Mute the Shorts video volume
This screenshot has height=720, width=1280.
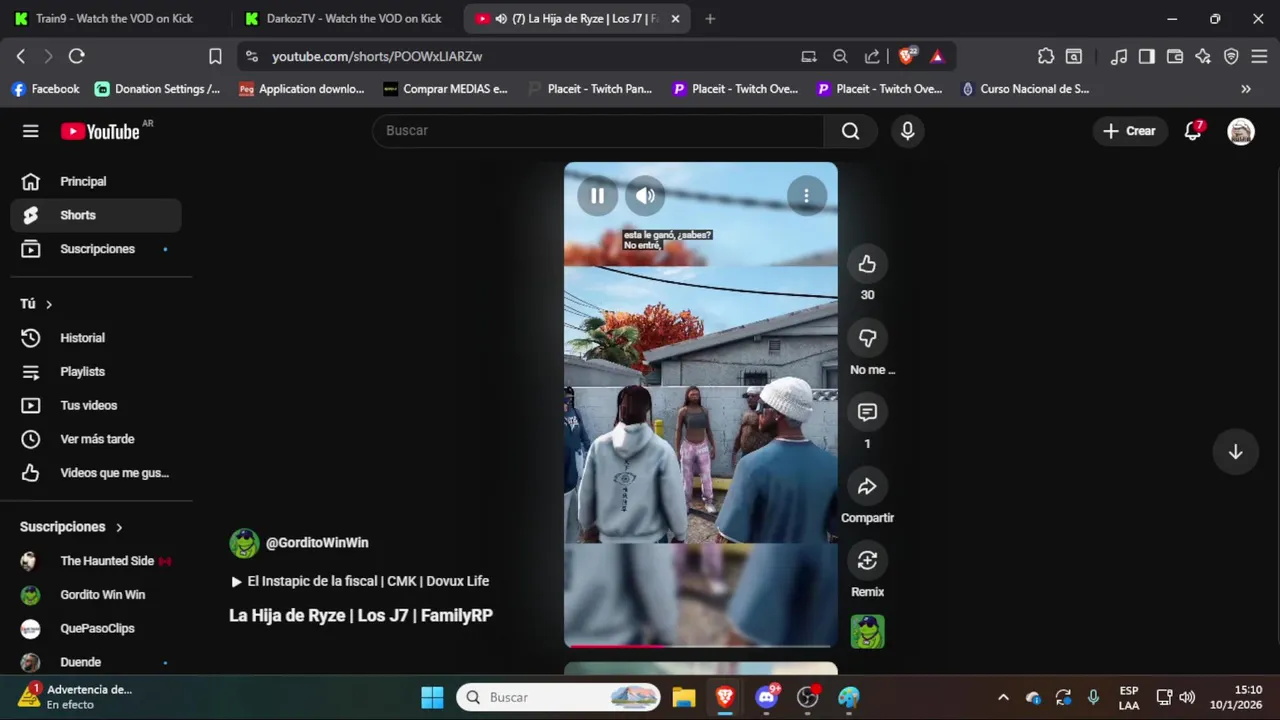[x=645, y=196]
